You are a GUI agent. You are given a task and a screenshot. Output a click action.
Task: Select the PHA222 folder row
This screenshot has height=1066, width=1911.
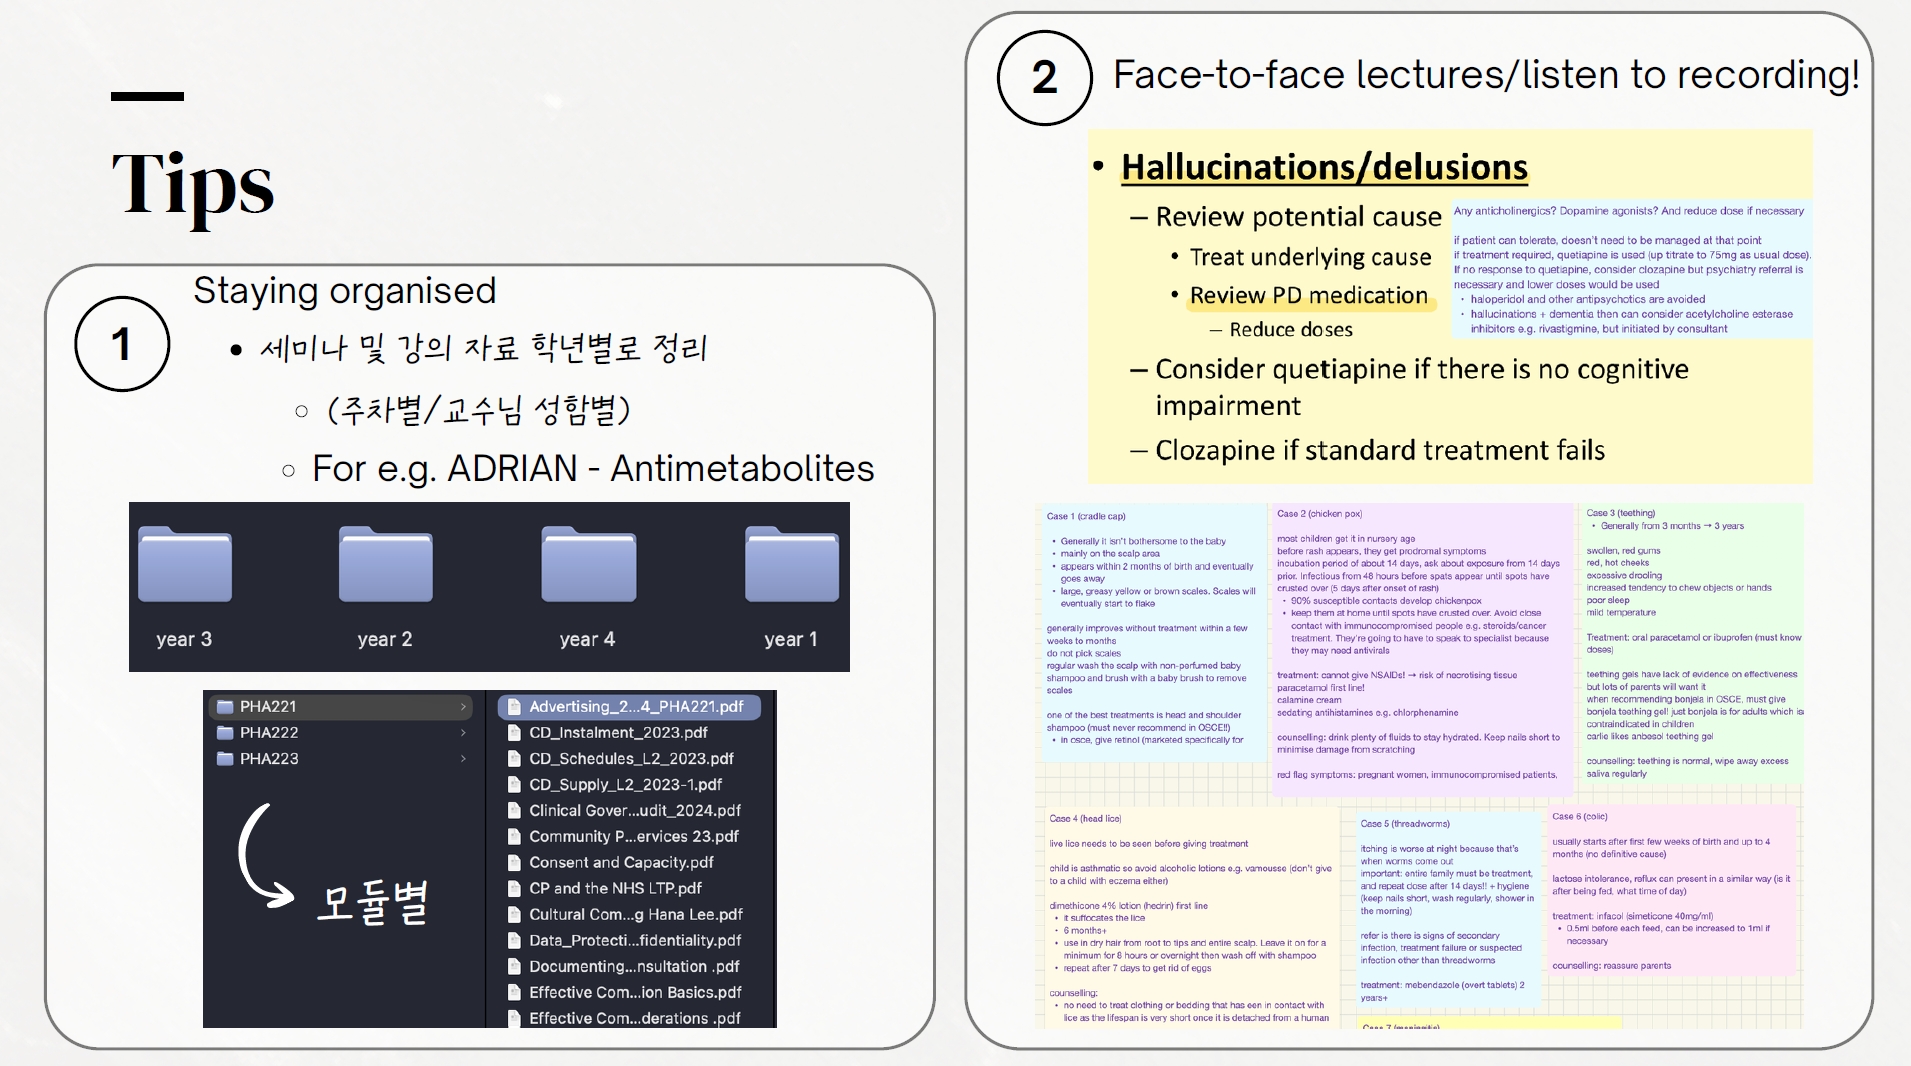(341, 732)
